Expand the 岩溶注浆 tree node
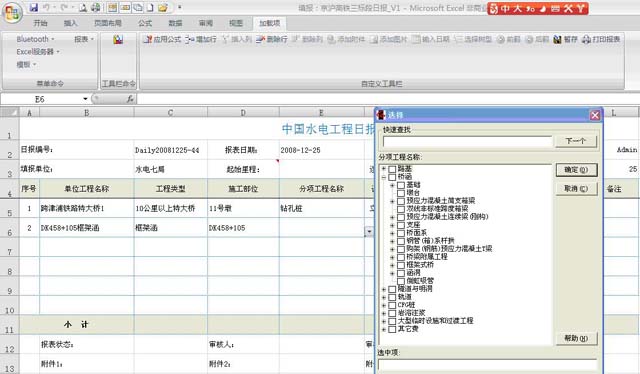640x374 pixels. point(384,313)
